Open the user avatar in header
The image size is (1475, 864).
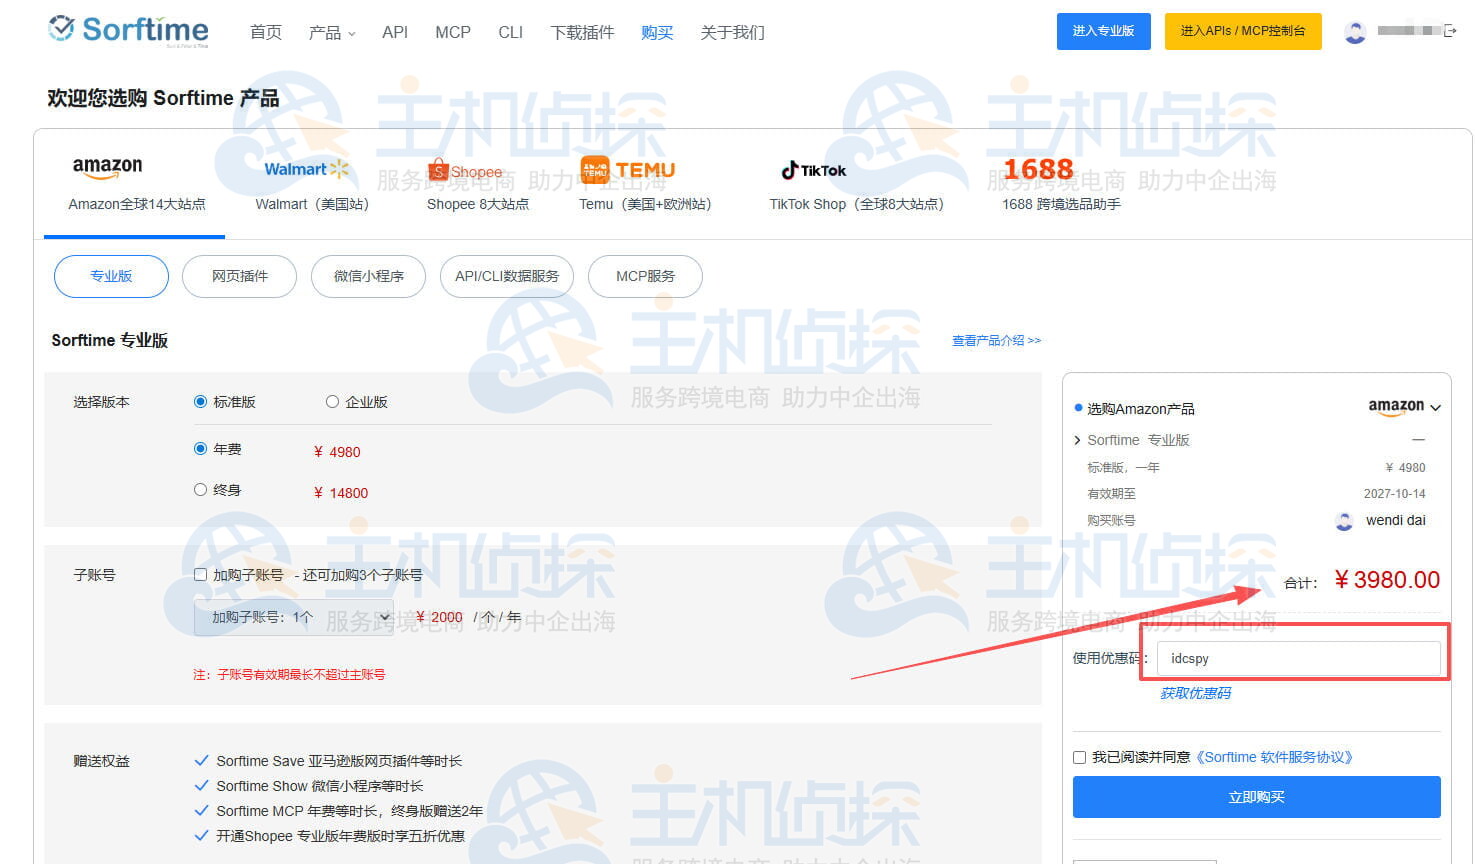[x=1355, y=32]
